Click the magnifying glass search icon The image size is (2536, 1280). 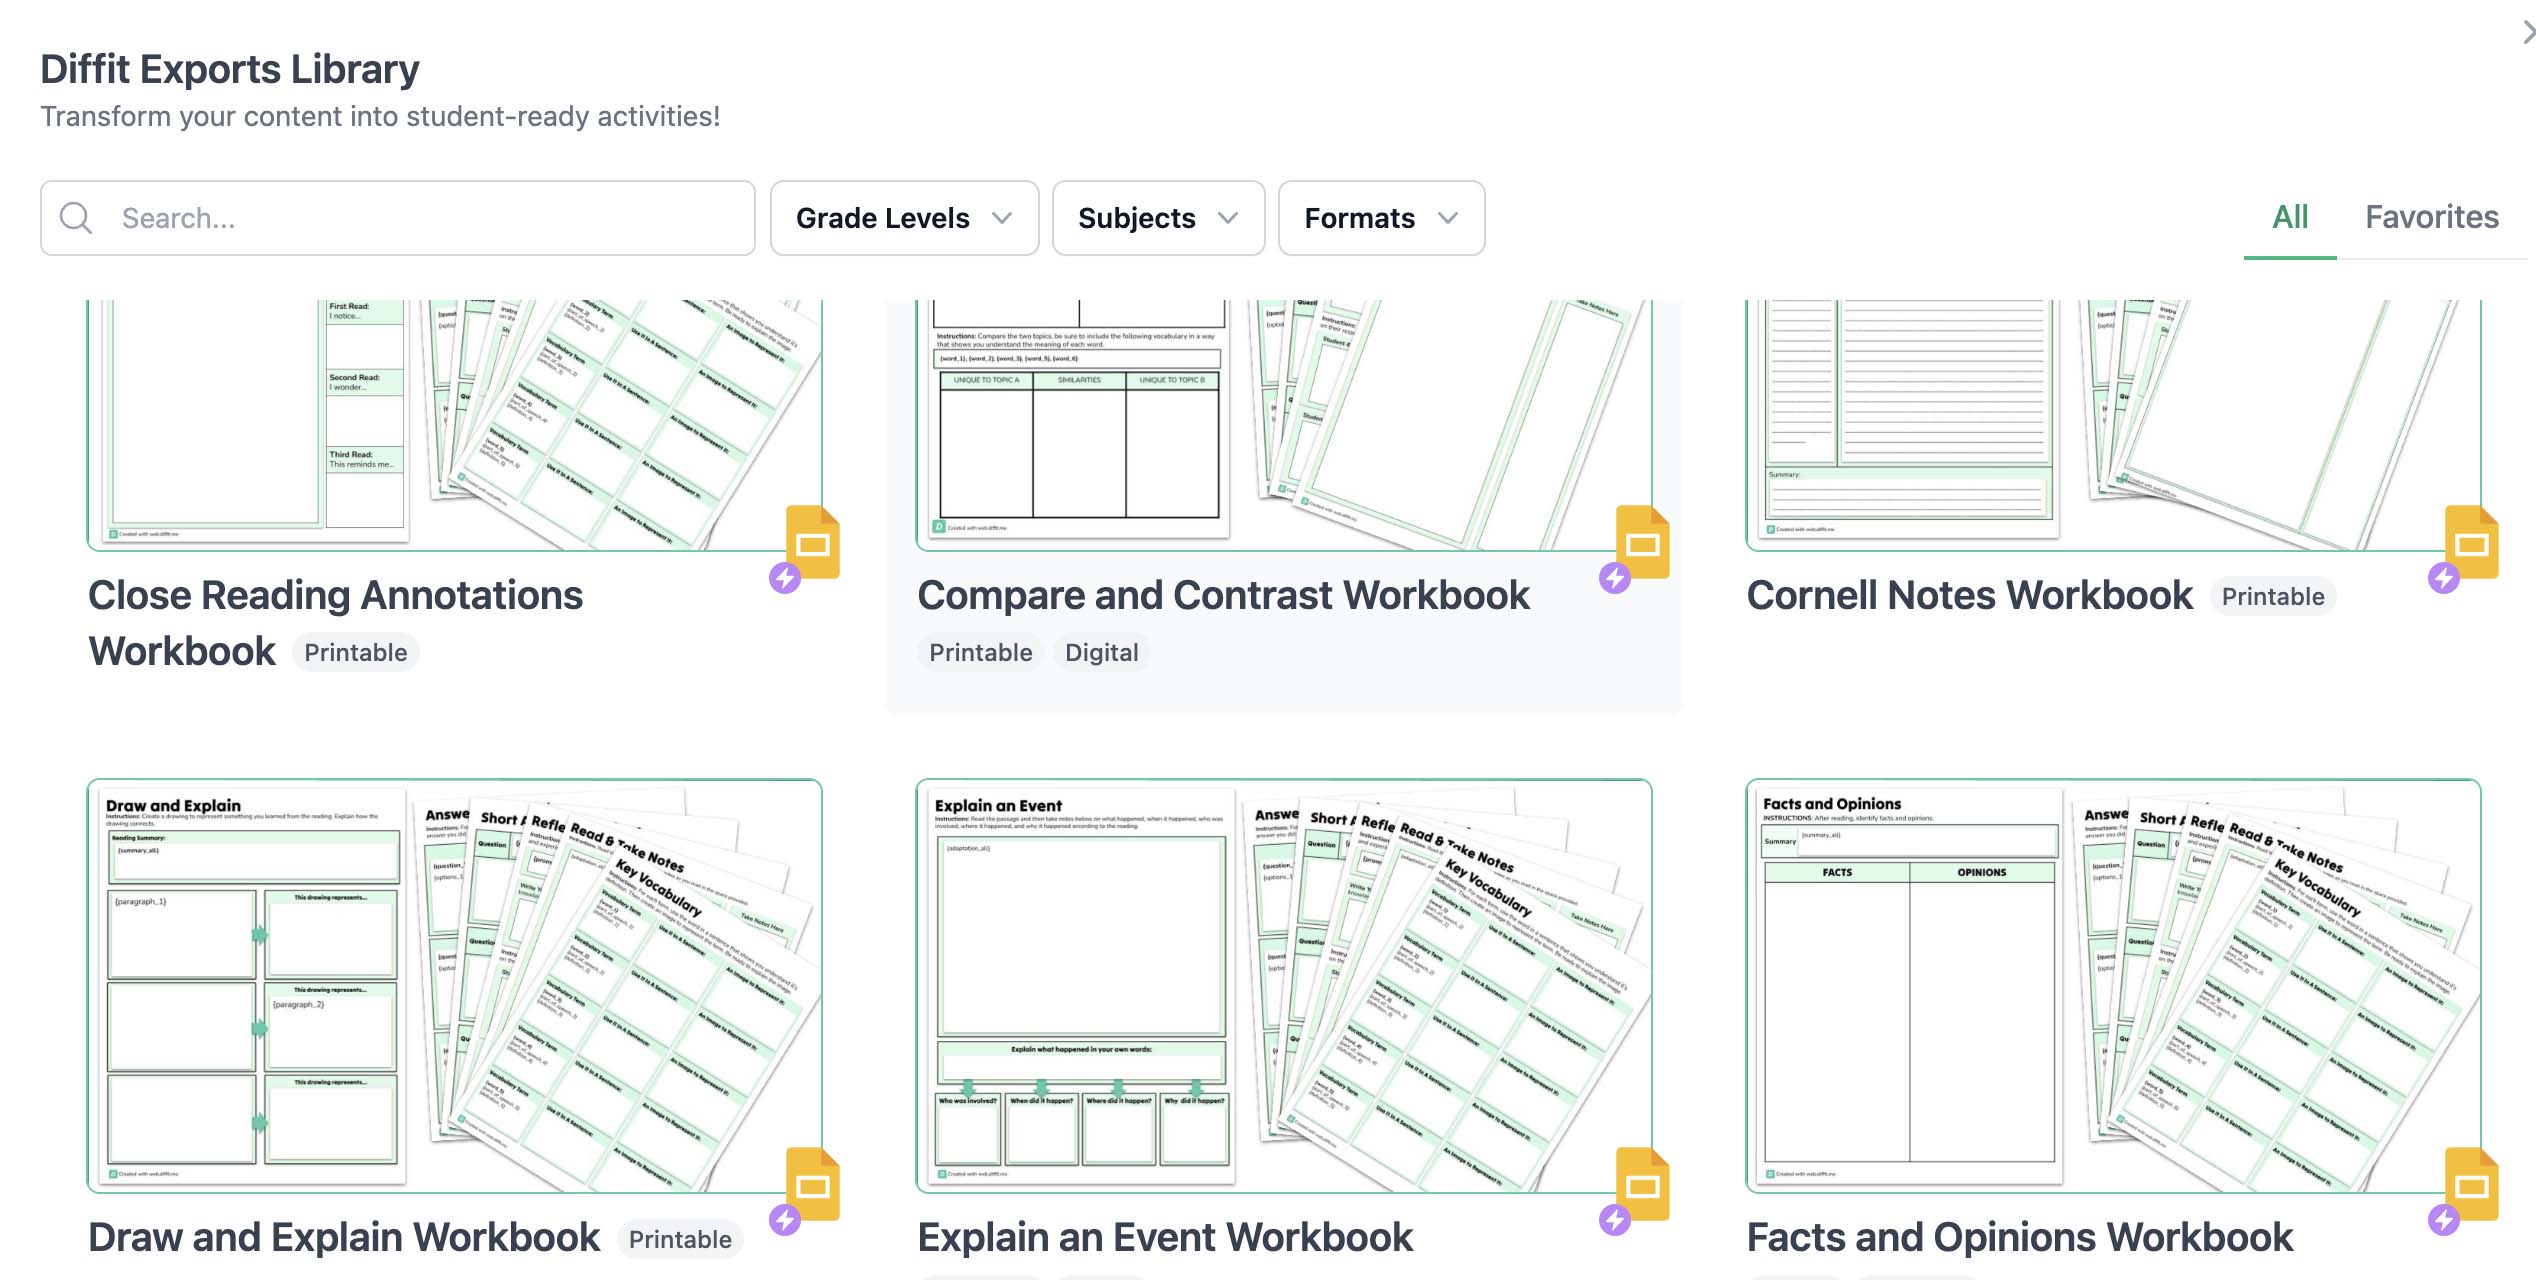pyautogui.click(x=76, y=218)
